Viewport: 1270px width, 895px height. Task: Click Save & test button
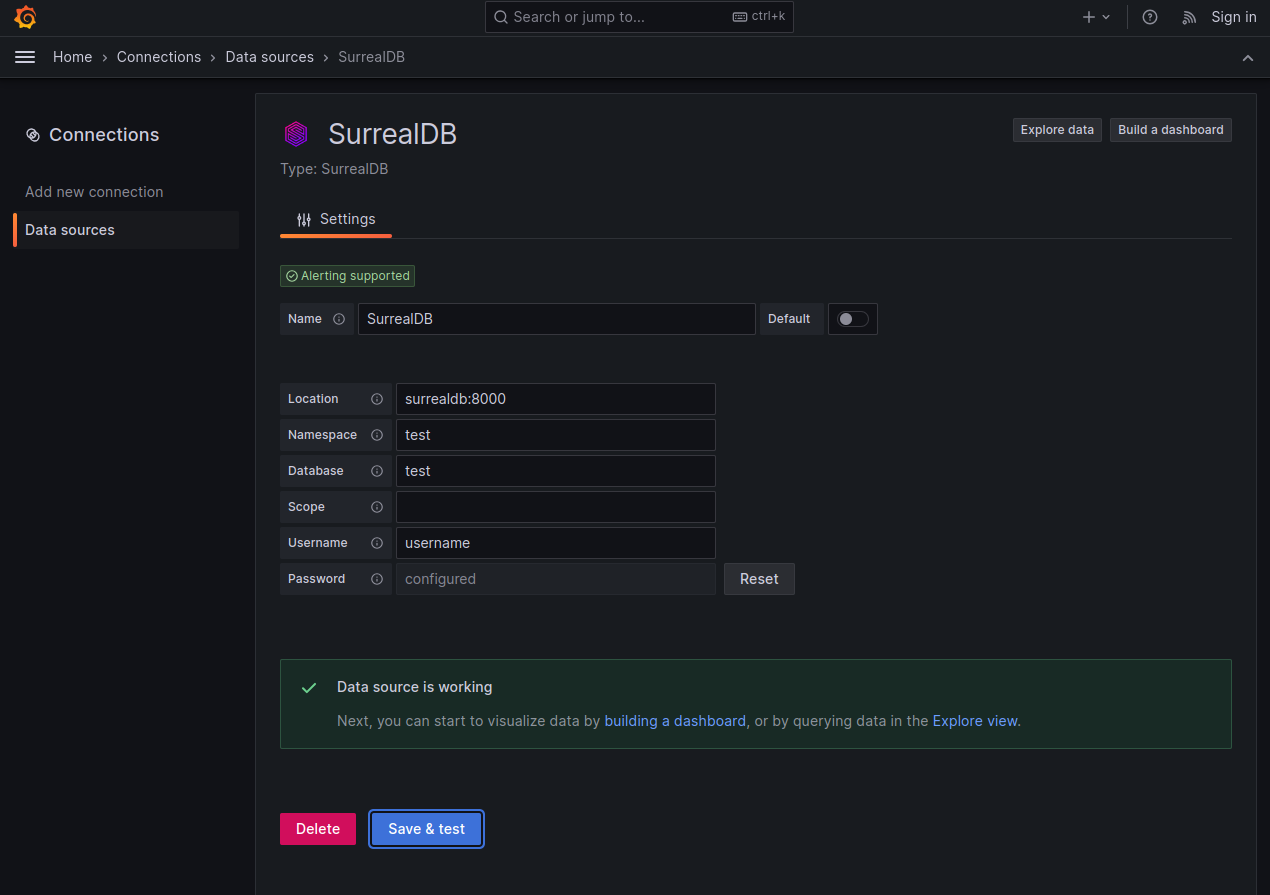(427, 829)
